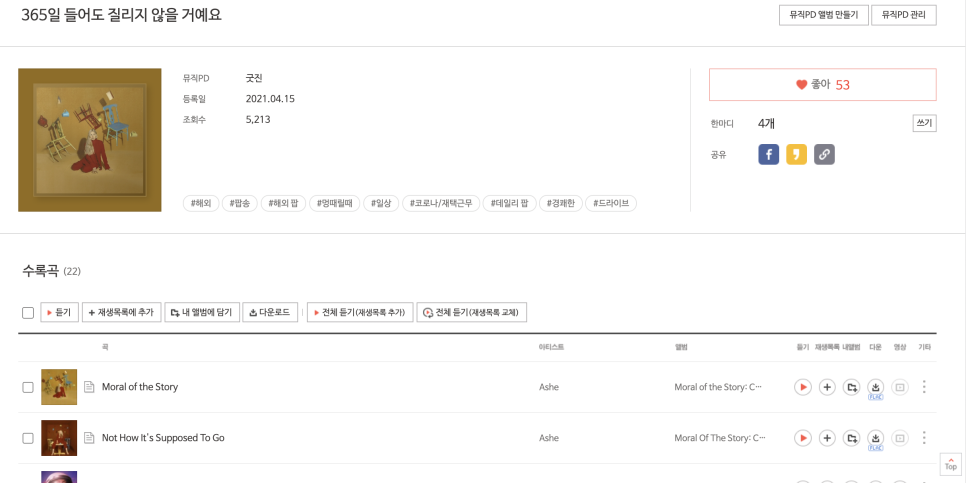This screenshot has height=483, width=966.
Task: Save Not How It's Supposed To Go to album
Action: pos(851,438)
